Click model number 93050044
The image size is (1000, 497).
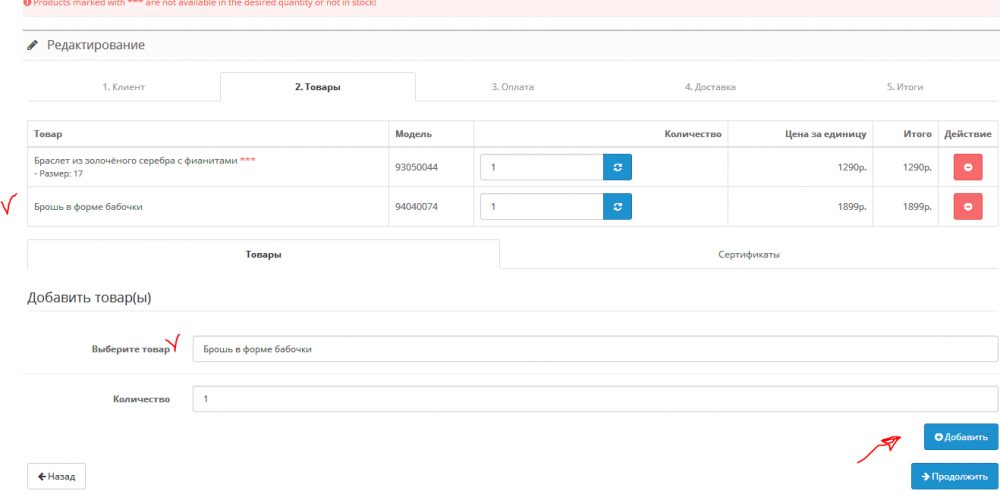416,167
